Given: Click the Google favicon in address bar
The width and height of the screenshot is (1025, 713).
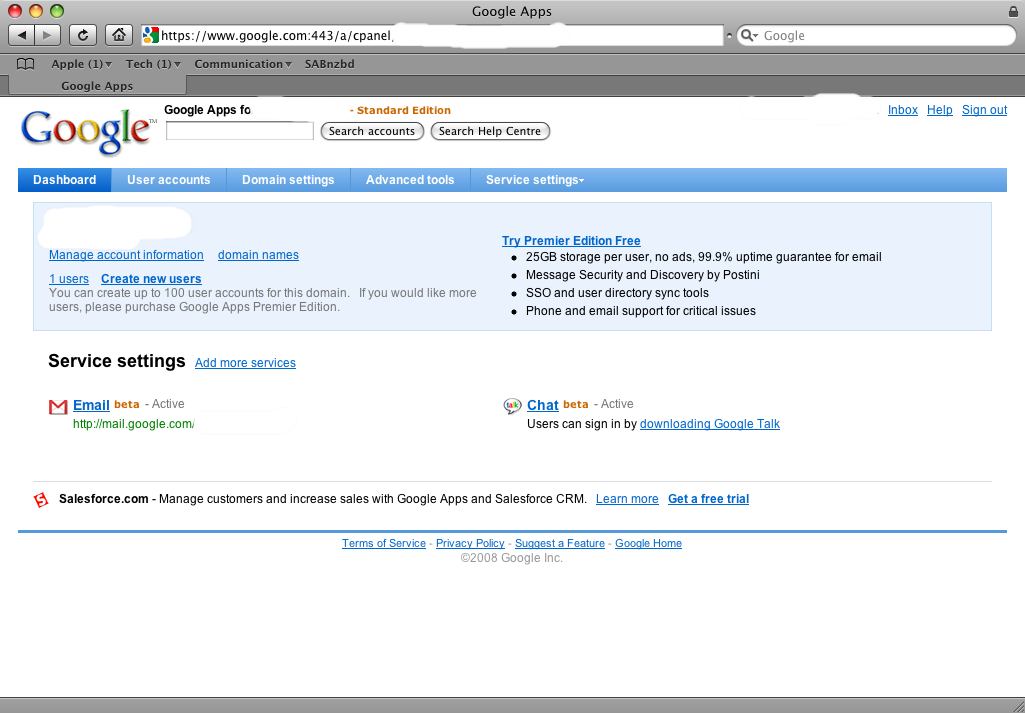Looking at the screenshot, I should click(151, 35).
